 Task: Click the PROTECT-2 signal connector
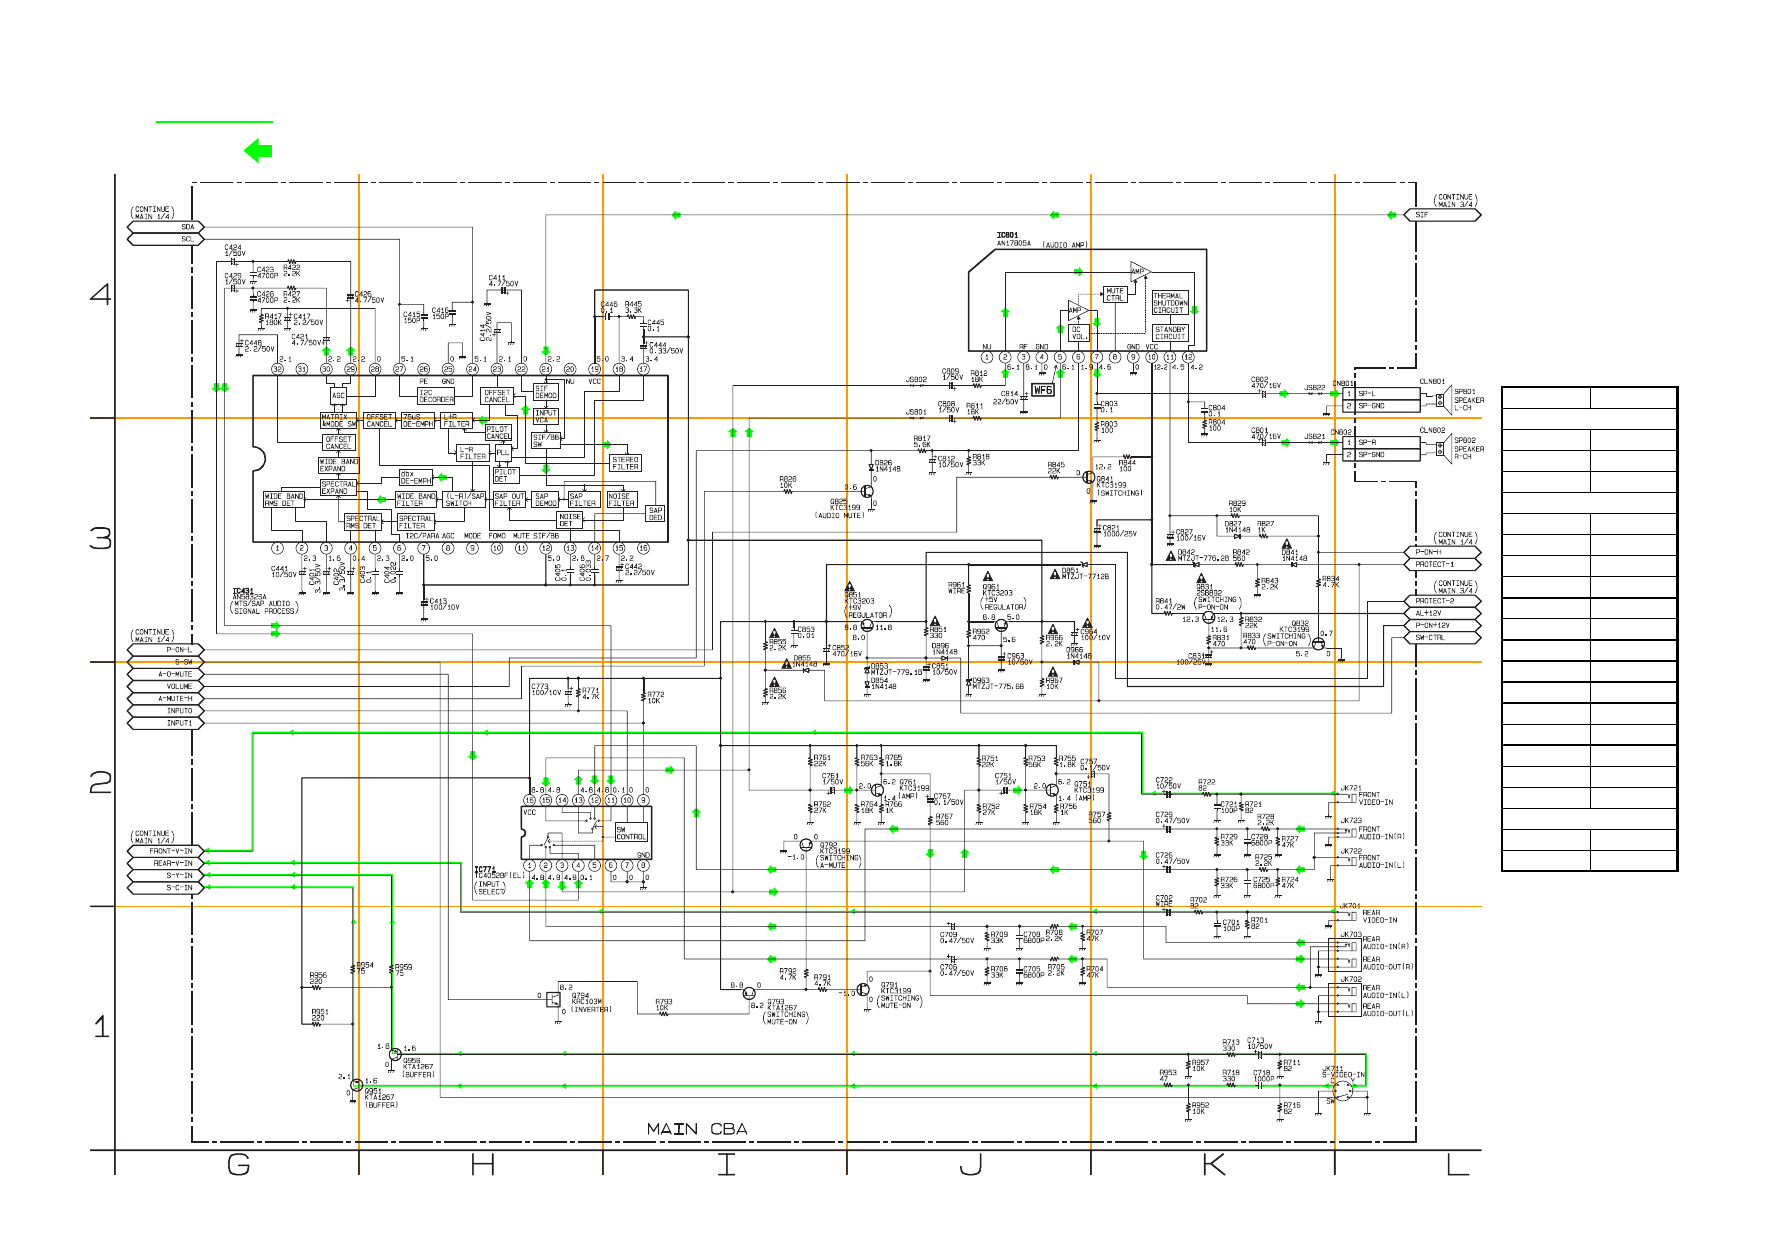[1442, 601]
